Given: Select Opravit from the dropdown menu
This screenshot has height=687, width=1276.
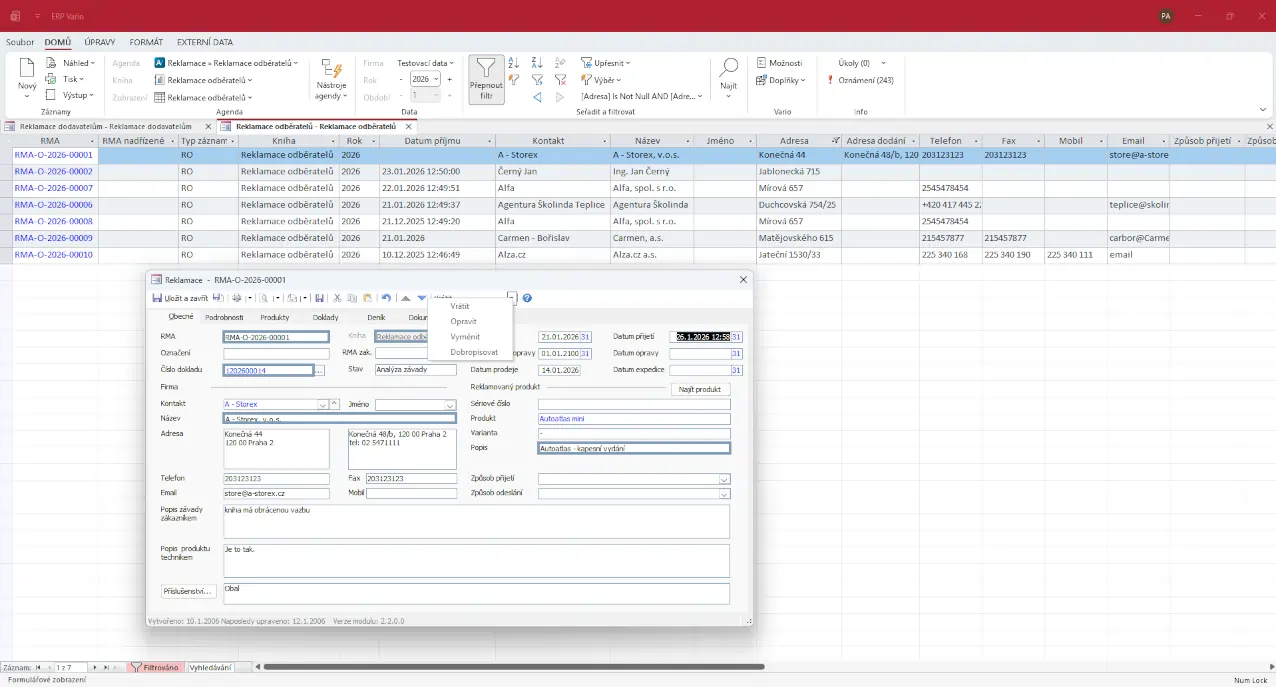Looking at the screenshot, I should tap(463, 322).
